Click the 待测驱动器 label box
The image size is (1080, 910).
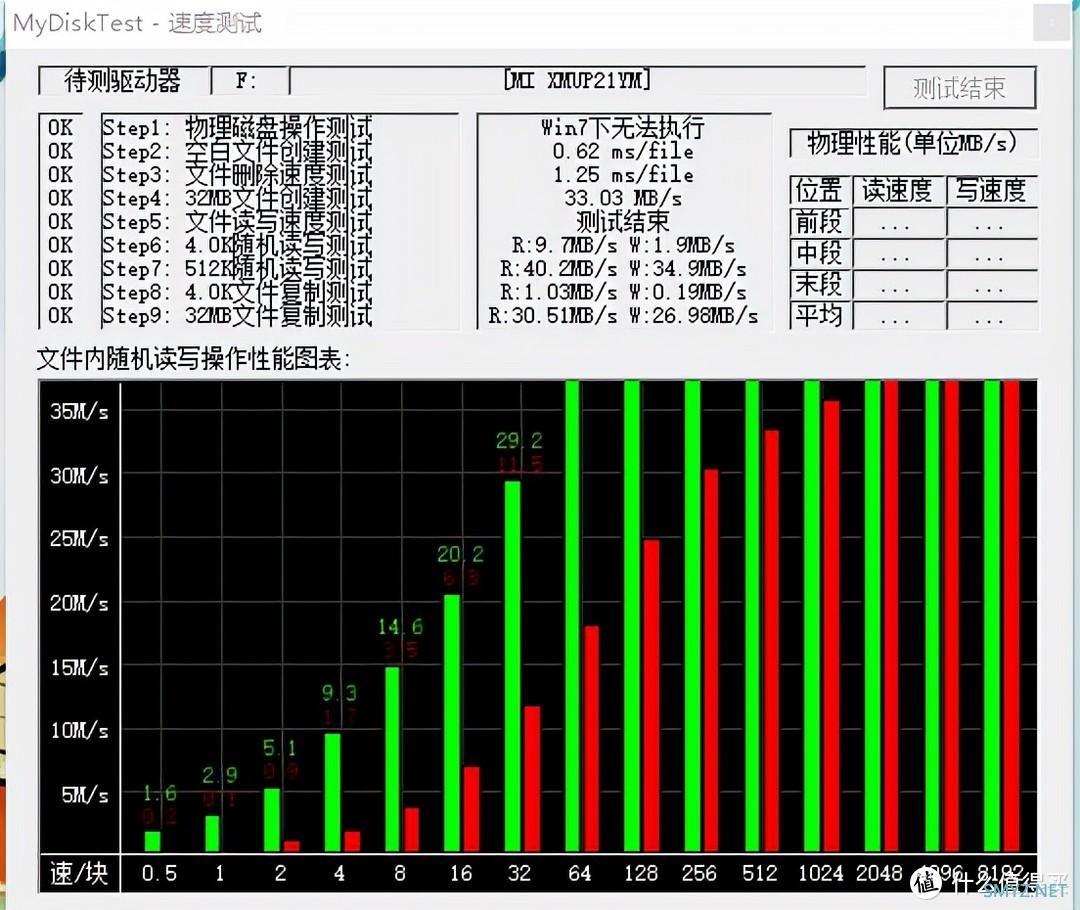coord(123,81)
